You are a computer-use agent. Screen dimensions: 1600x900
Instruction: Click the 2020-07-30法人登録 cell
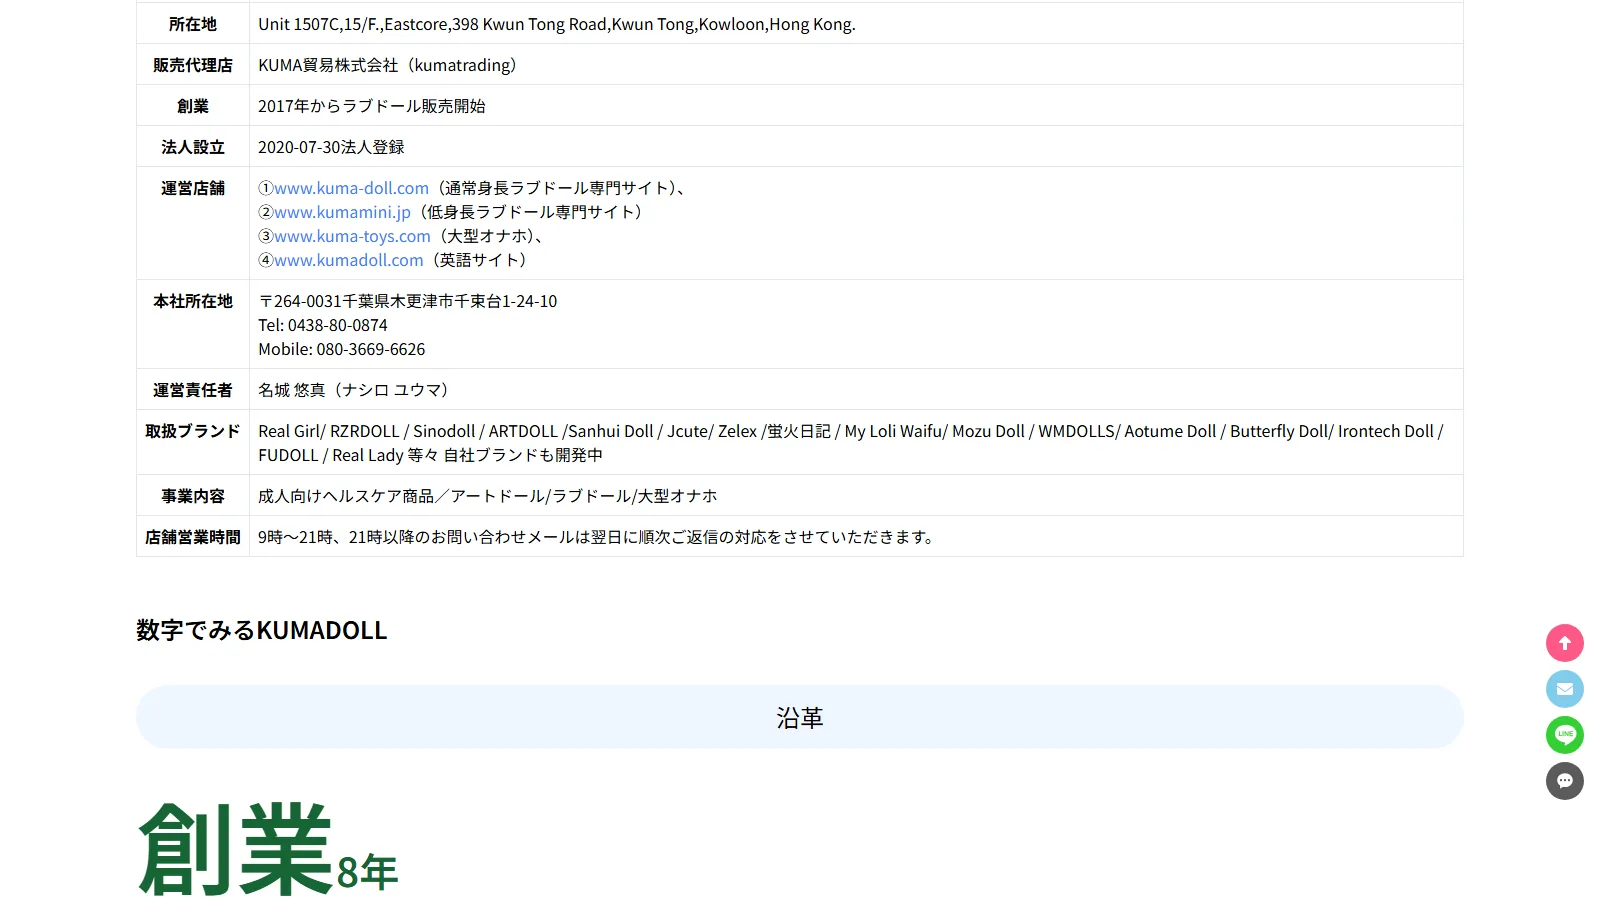click(331, 147)
